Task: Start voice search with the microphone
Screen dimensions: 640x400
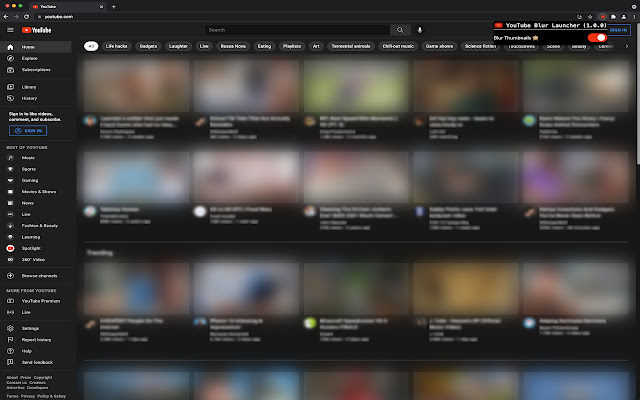Action: 419,30
